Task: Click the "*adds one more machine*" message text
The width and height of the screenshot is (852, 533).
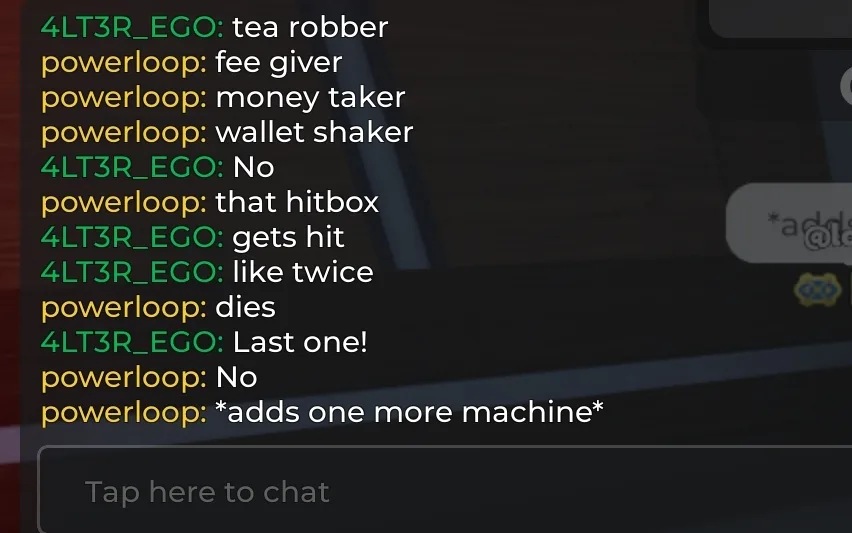Action: pos(409,412)
